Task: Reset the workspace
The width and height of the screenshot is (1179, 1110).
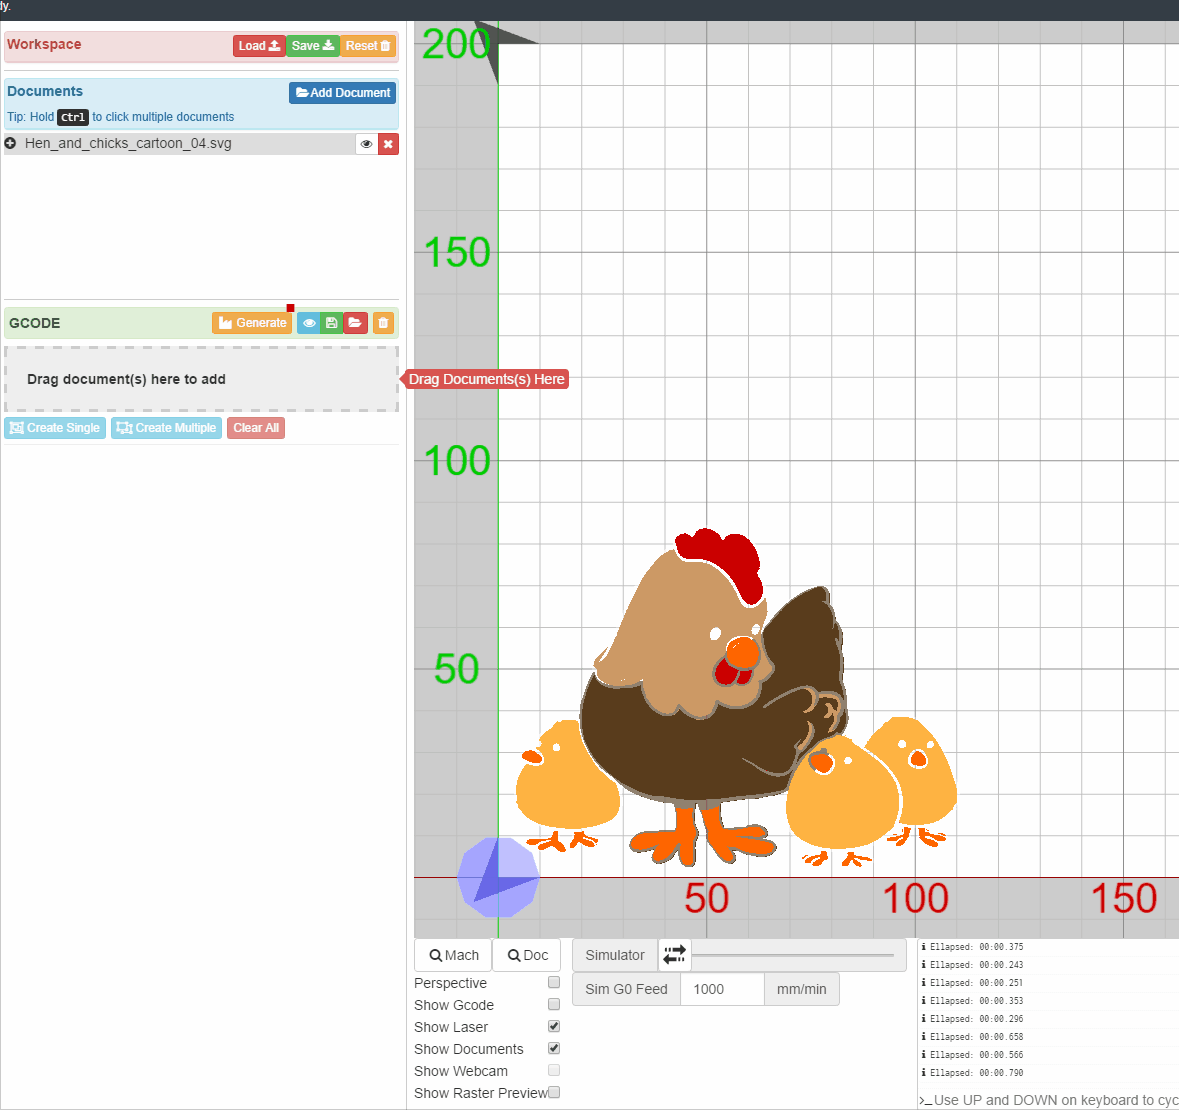Action: [368, 46]
